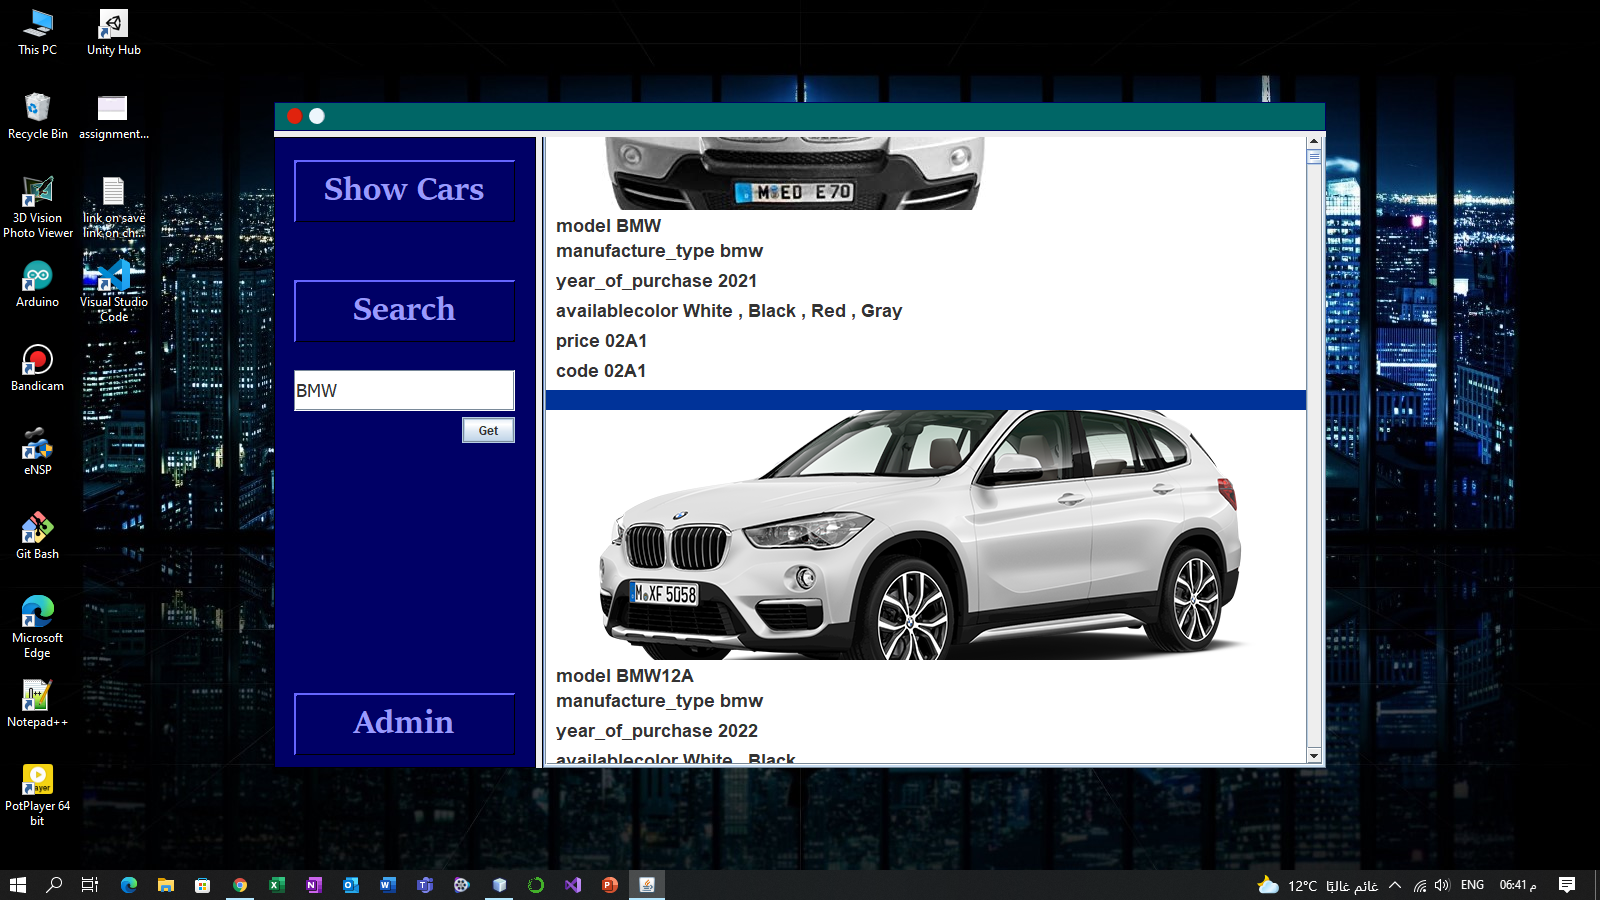The width and height of the screenshot is (1600, 900).
Task: Switch the ENG input language
Action: click(x=1472, y=885)
